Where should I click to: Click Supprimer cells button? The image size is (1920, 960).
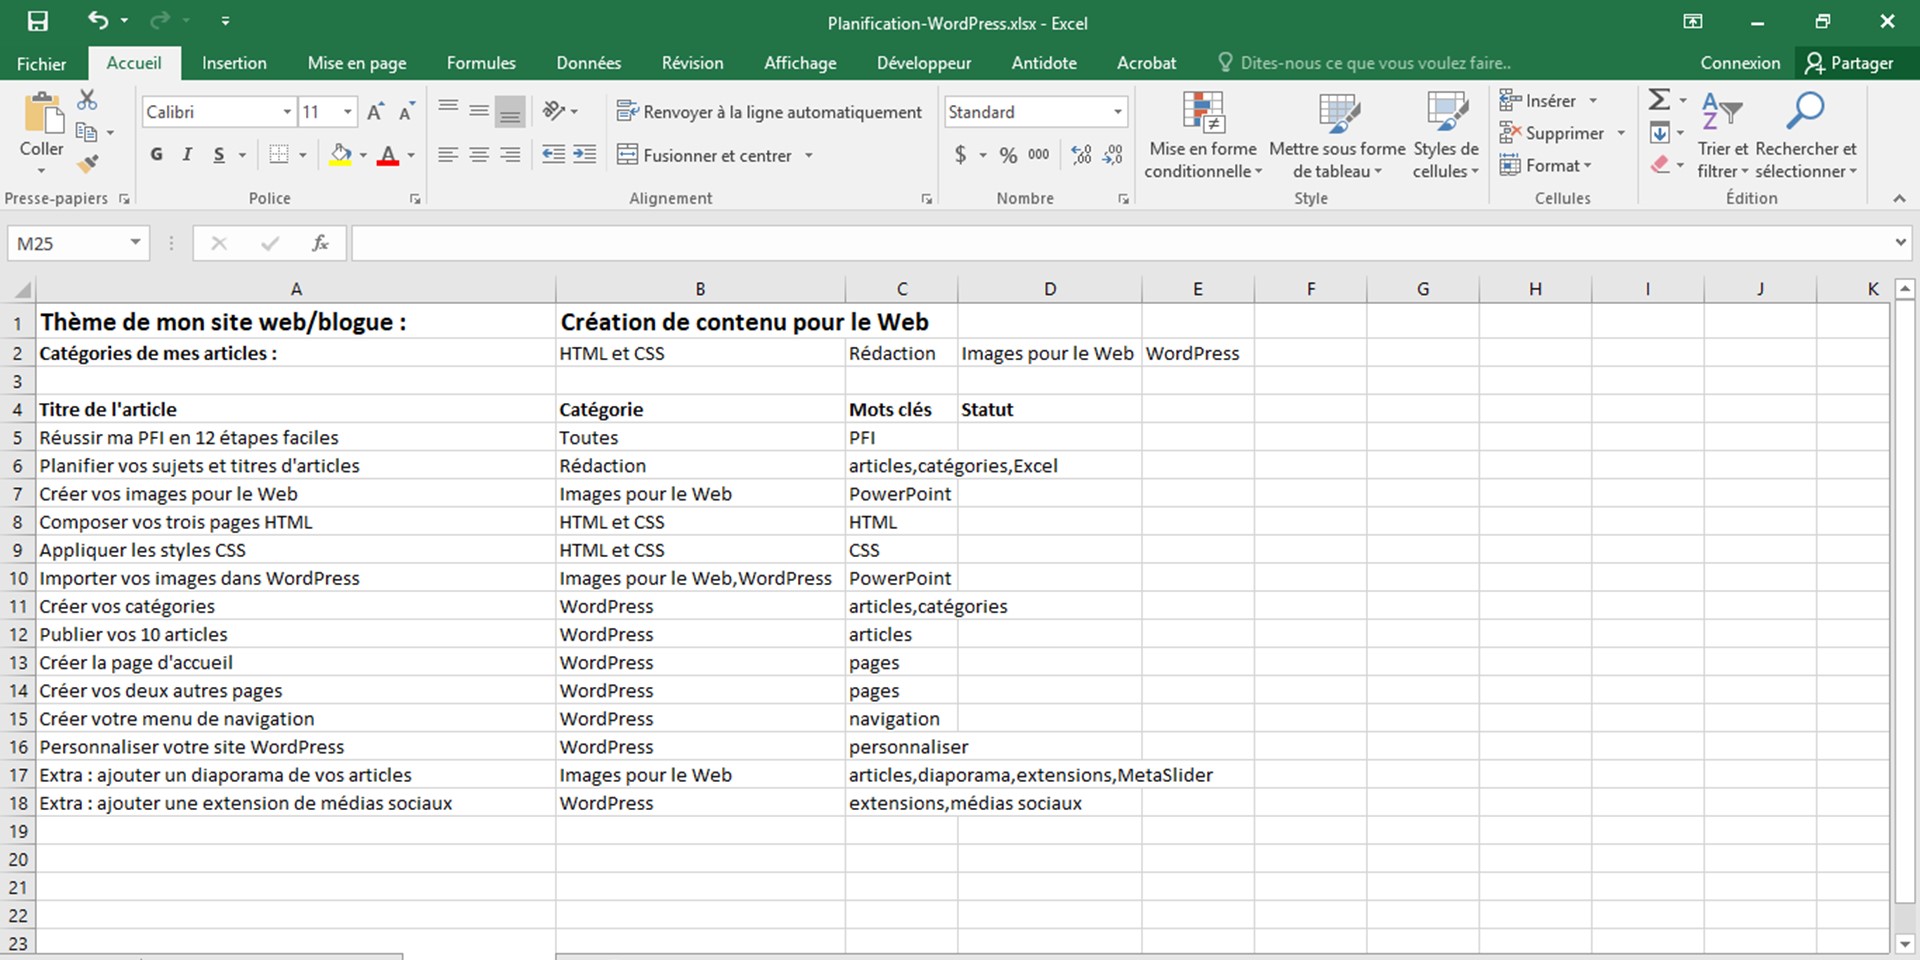(1553, 133)
